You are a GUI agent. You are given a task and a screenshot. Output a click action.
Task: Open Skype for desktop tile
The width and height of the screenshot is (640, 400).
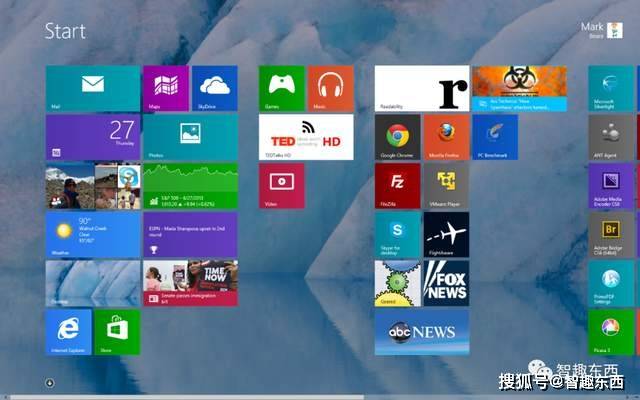(x=398, y=235)
